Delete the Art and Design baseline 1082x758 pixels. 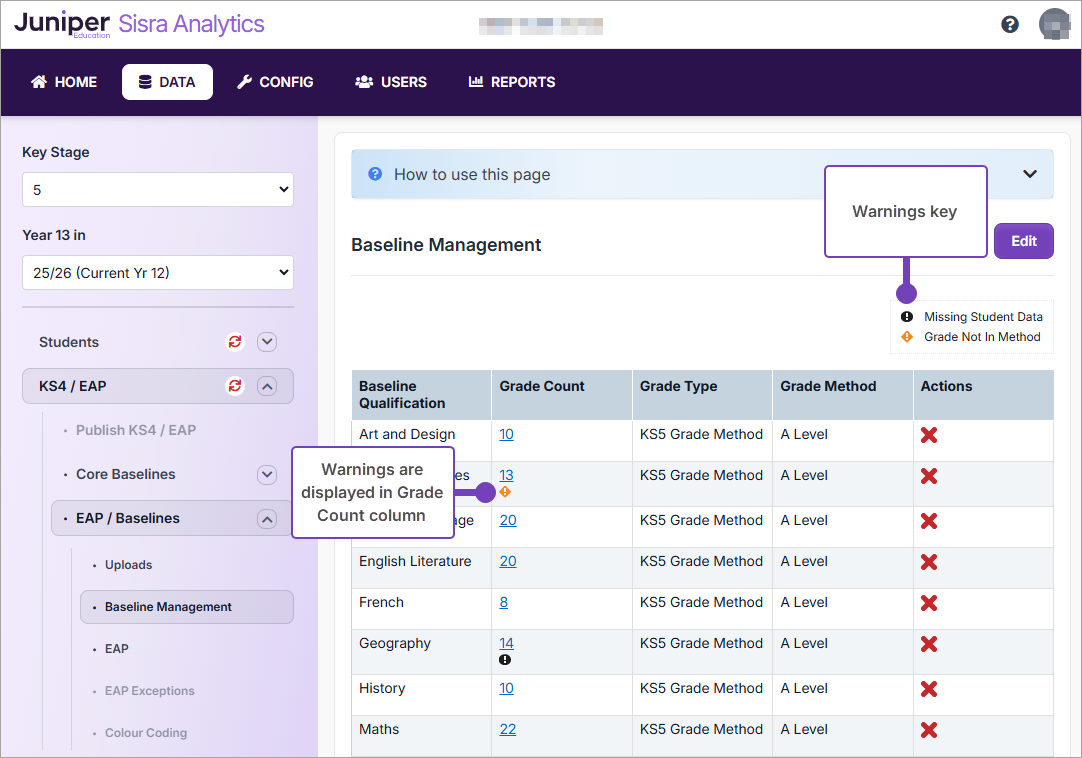point(929,435)
